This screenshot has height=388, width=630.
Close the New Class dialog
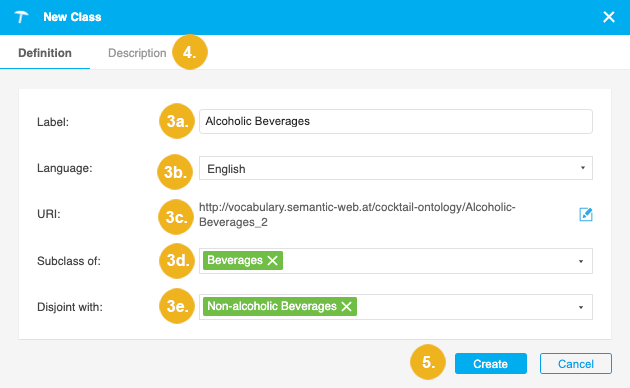(609, 17)
